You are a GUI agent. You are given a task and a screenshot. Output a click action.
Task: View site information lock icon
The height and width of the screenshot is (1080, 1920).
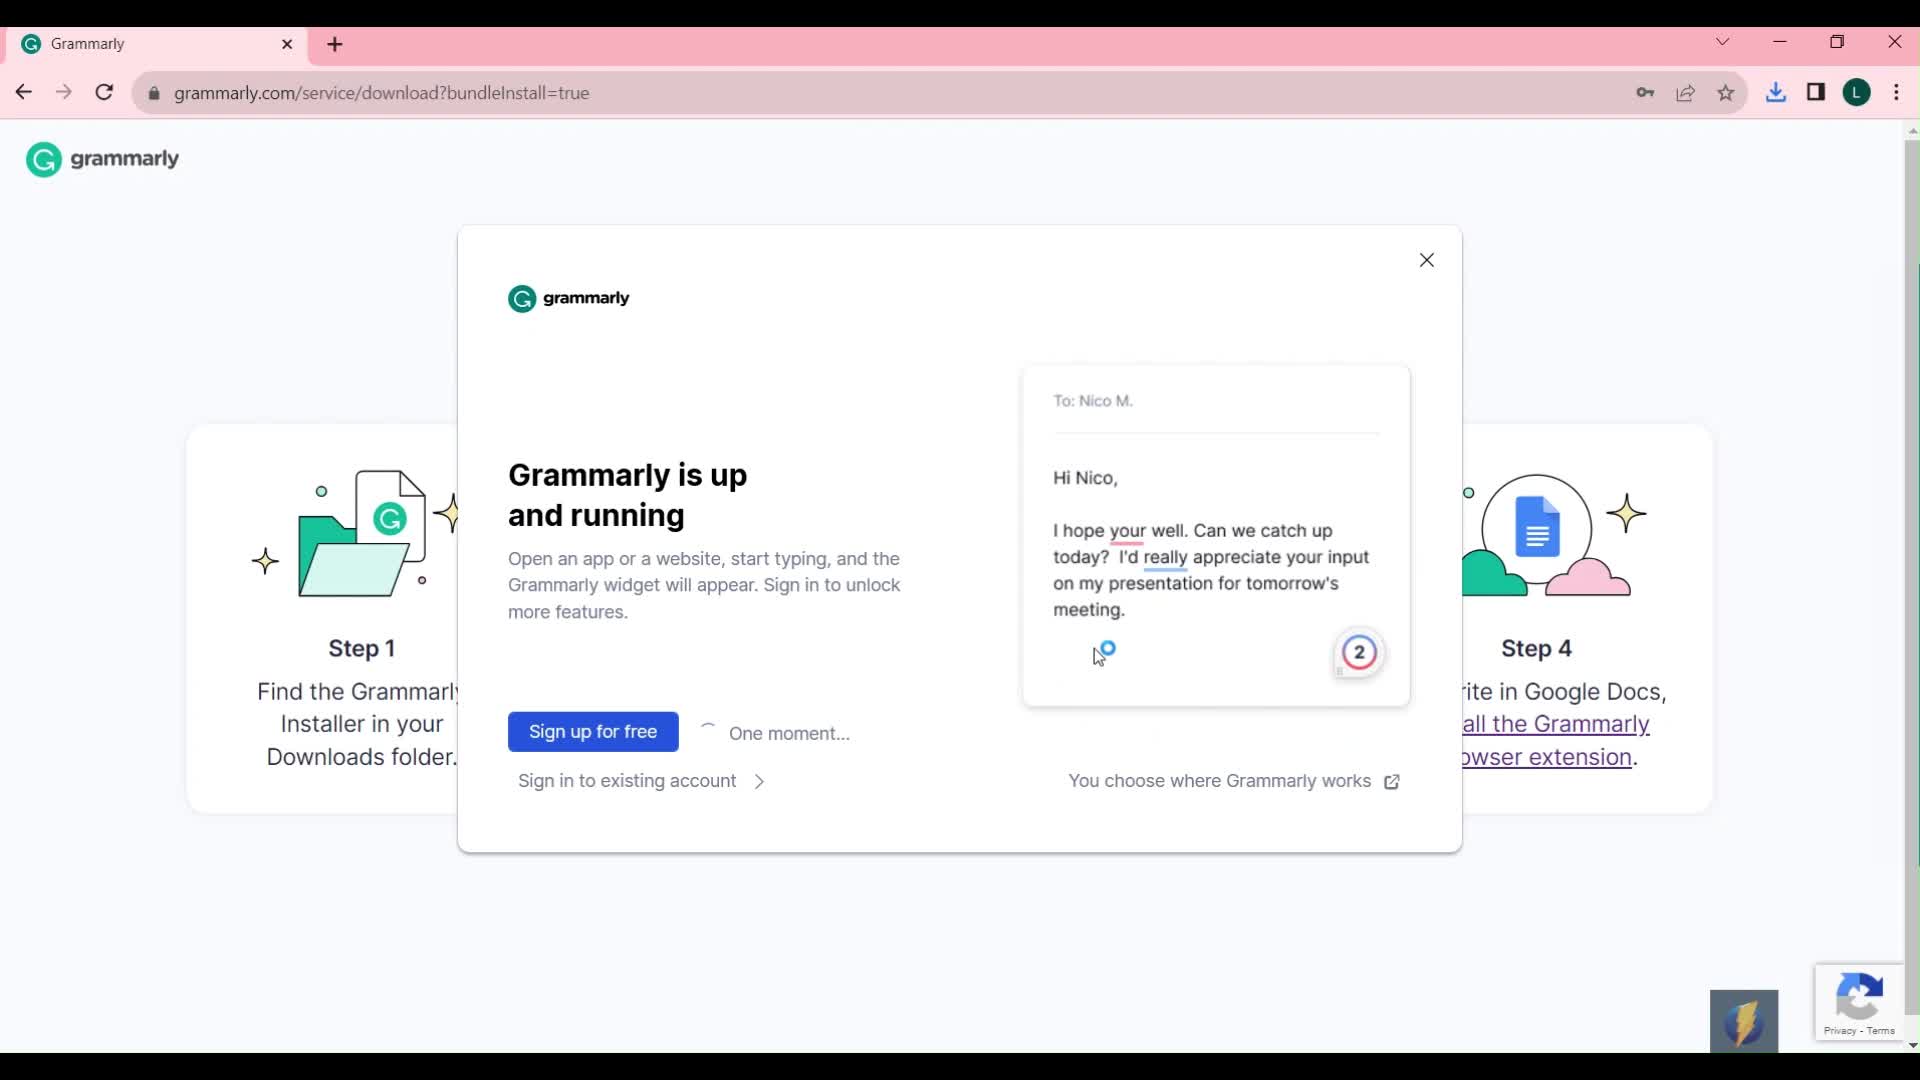[154, 93]
